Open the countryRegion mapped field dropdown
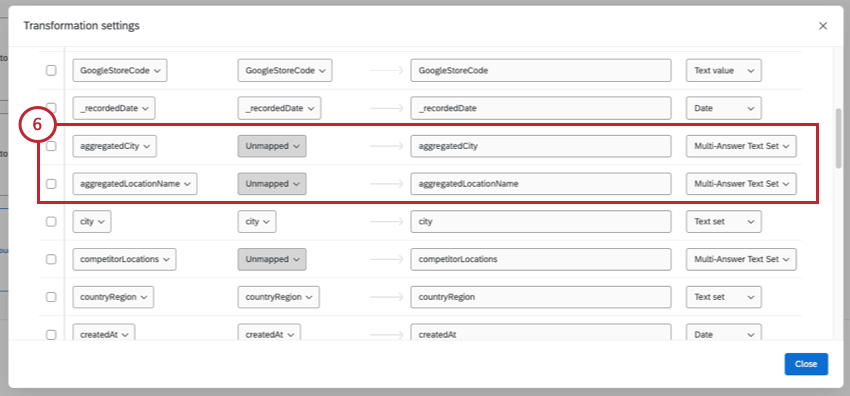 tap(278, 297)
